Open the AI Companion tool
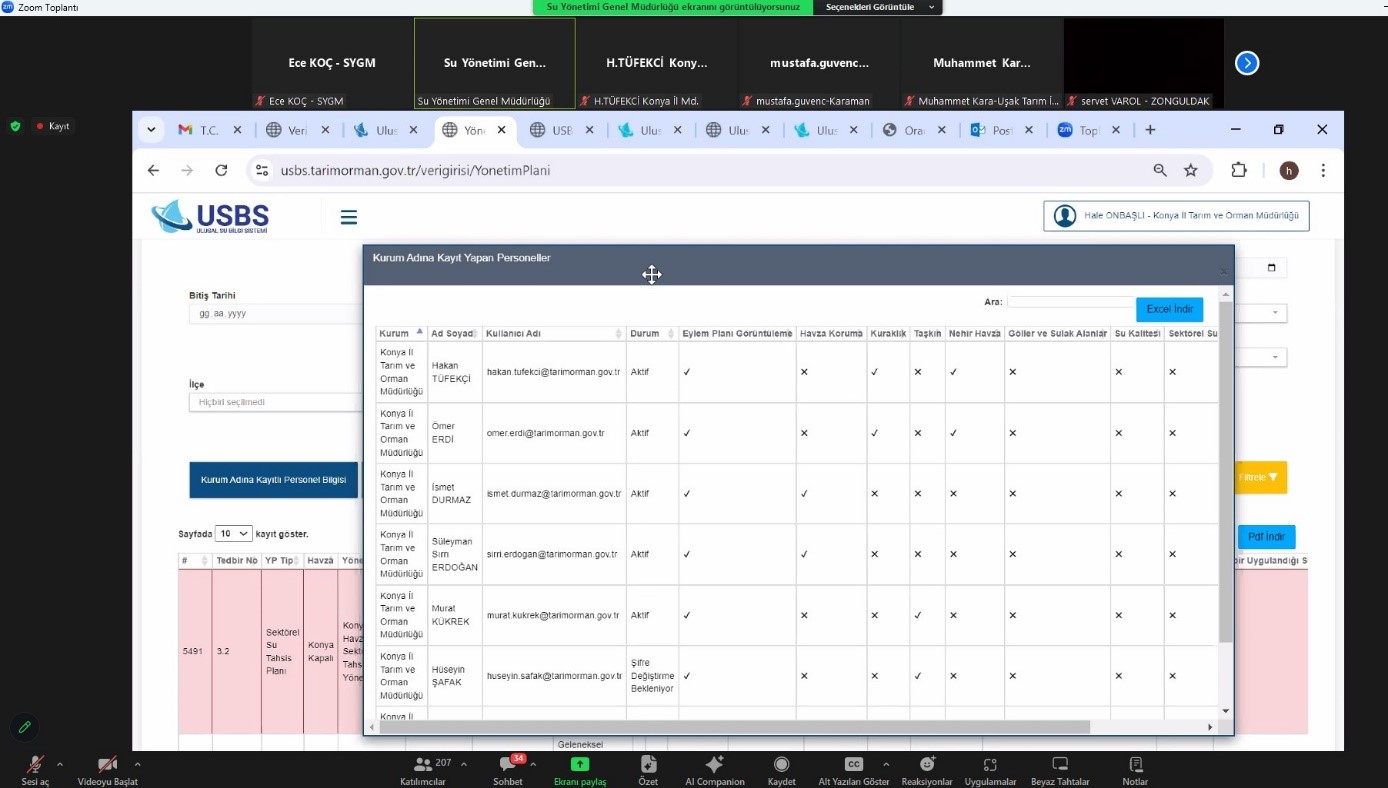 point(714,765)
